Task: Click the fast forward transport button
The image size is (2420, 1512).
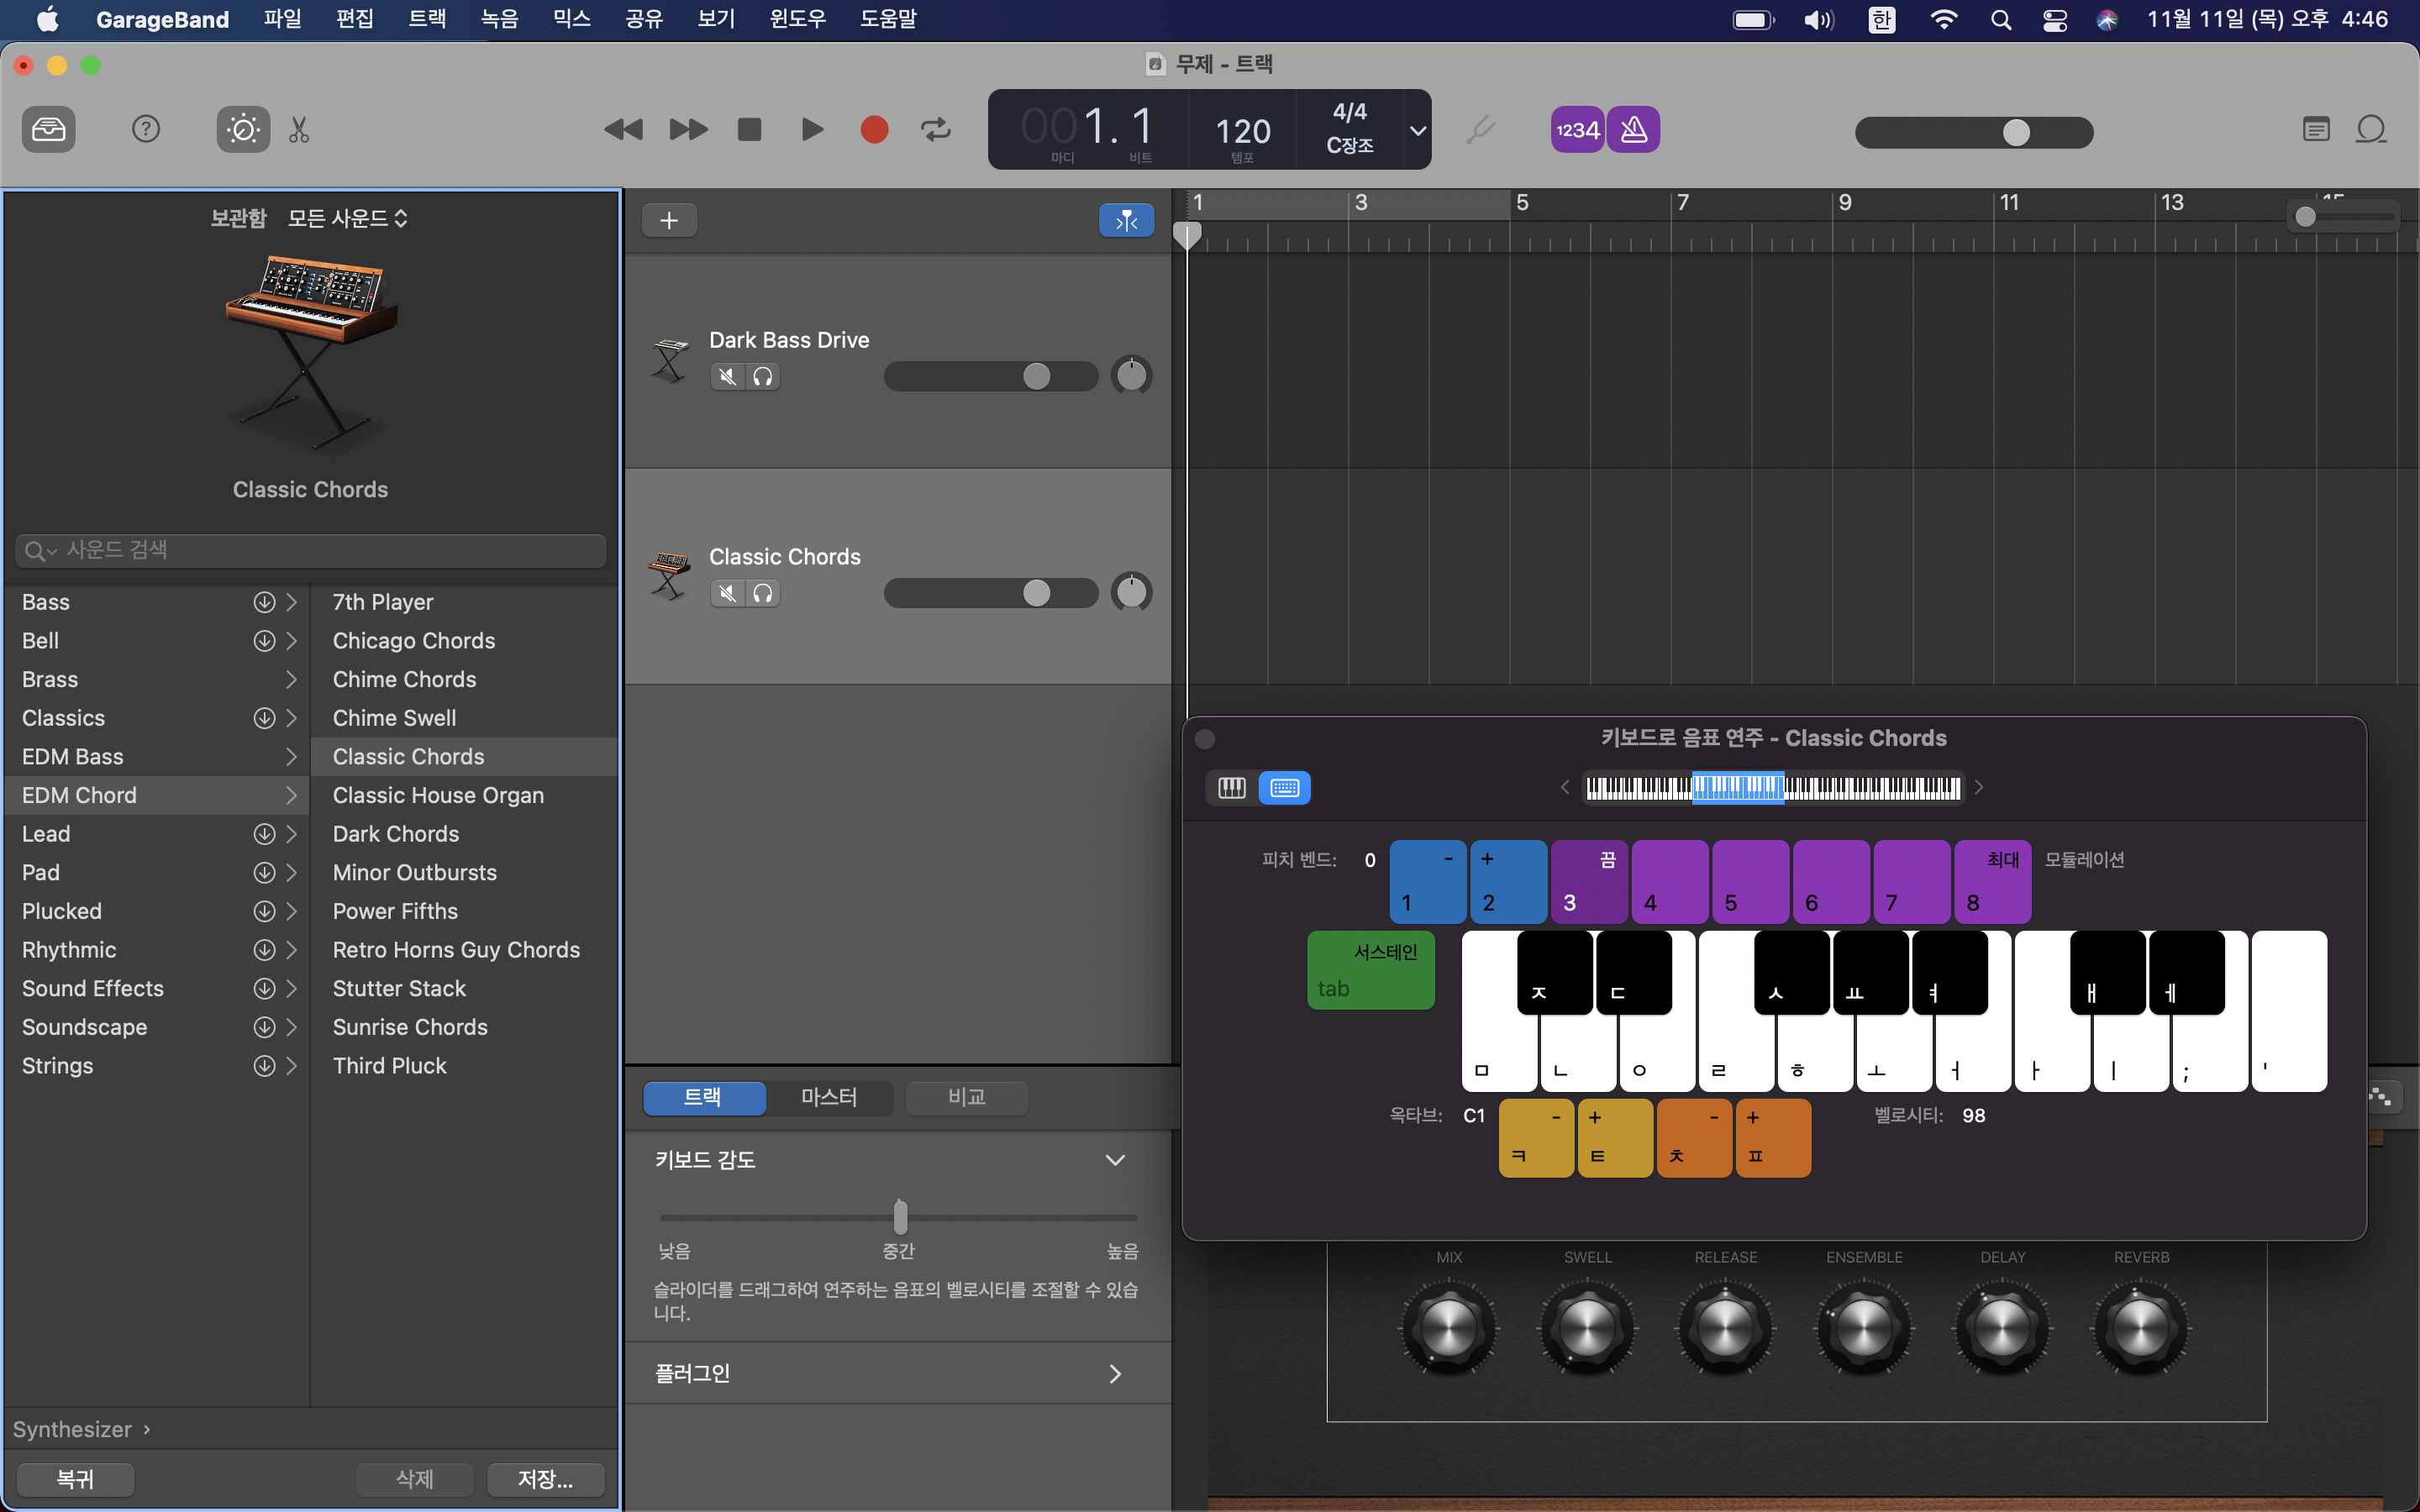Action: point(688,130)
